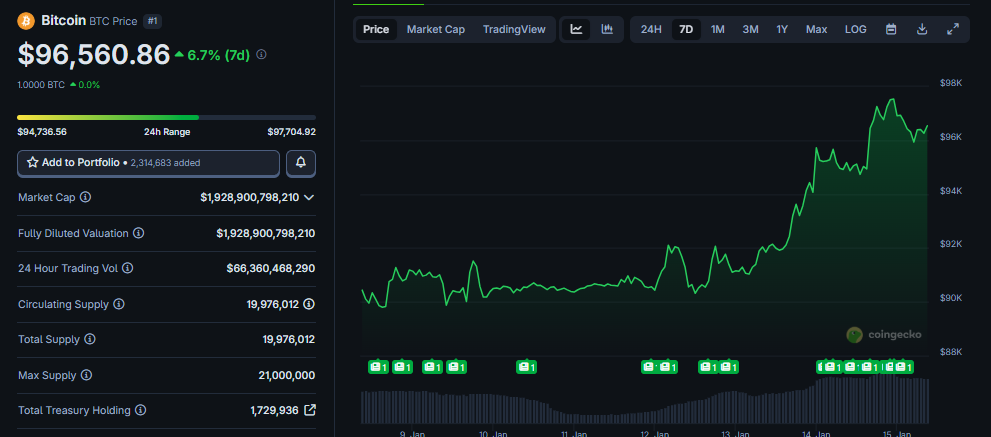Select the 24H time range

point(651,30)
